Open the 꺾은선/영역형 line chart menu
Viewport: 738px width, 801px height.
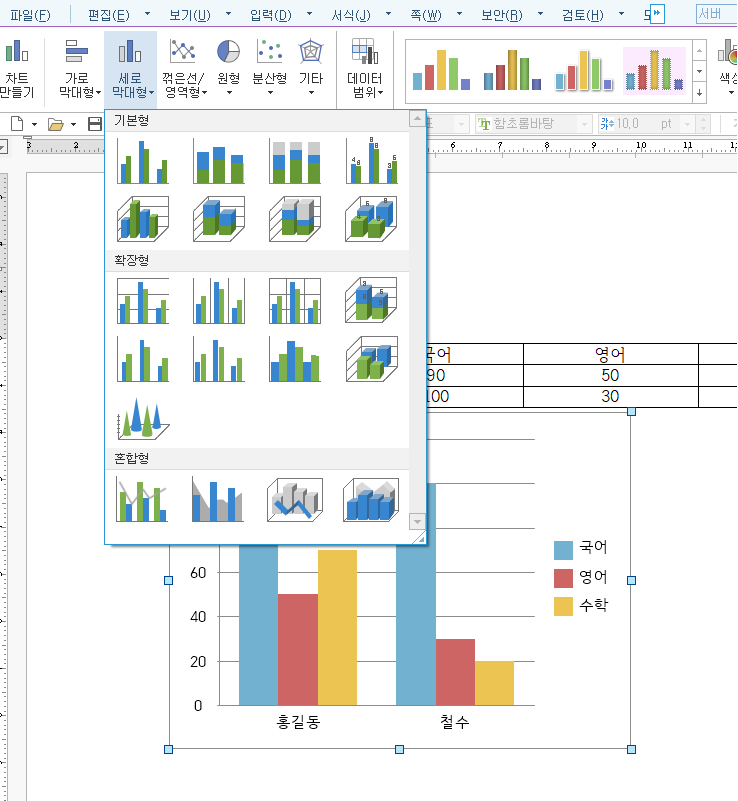coord(183,69)
